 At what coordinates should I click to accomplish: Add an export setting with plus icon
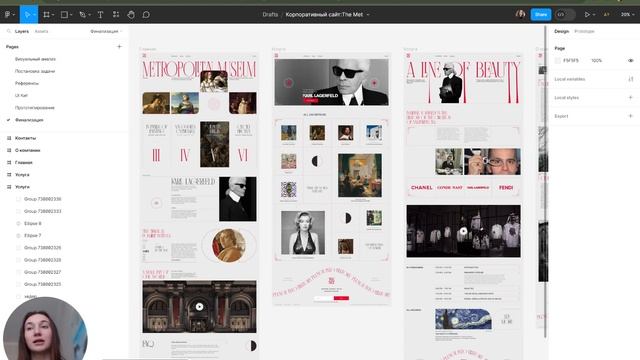[x=631, y=116]
